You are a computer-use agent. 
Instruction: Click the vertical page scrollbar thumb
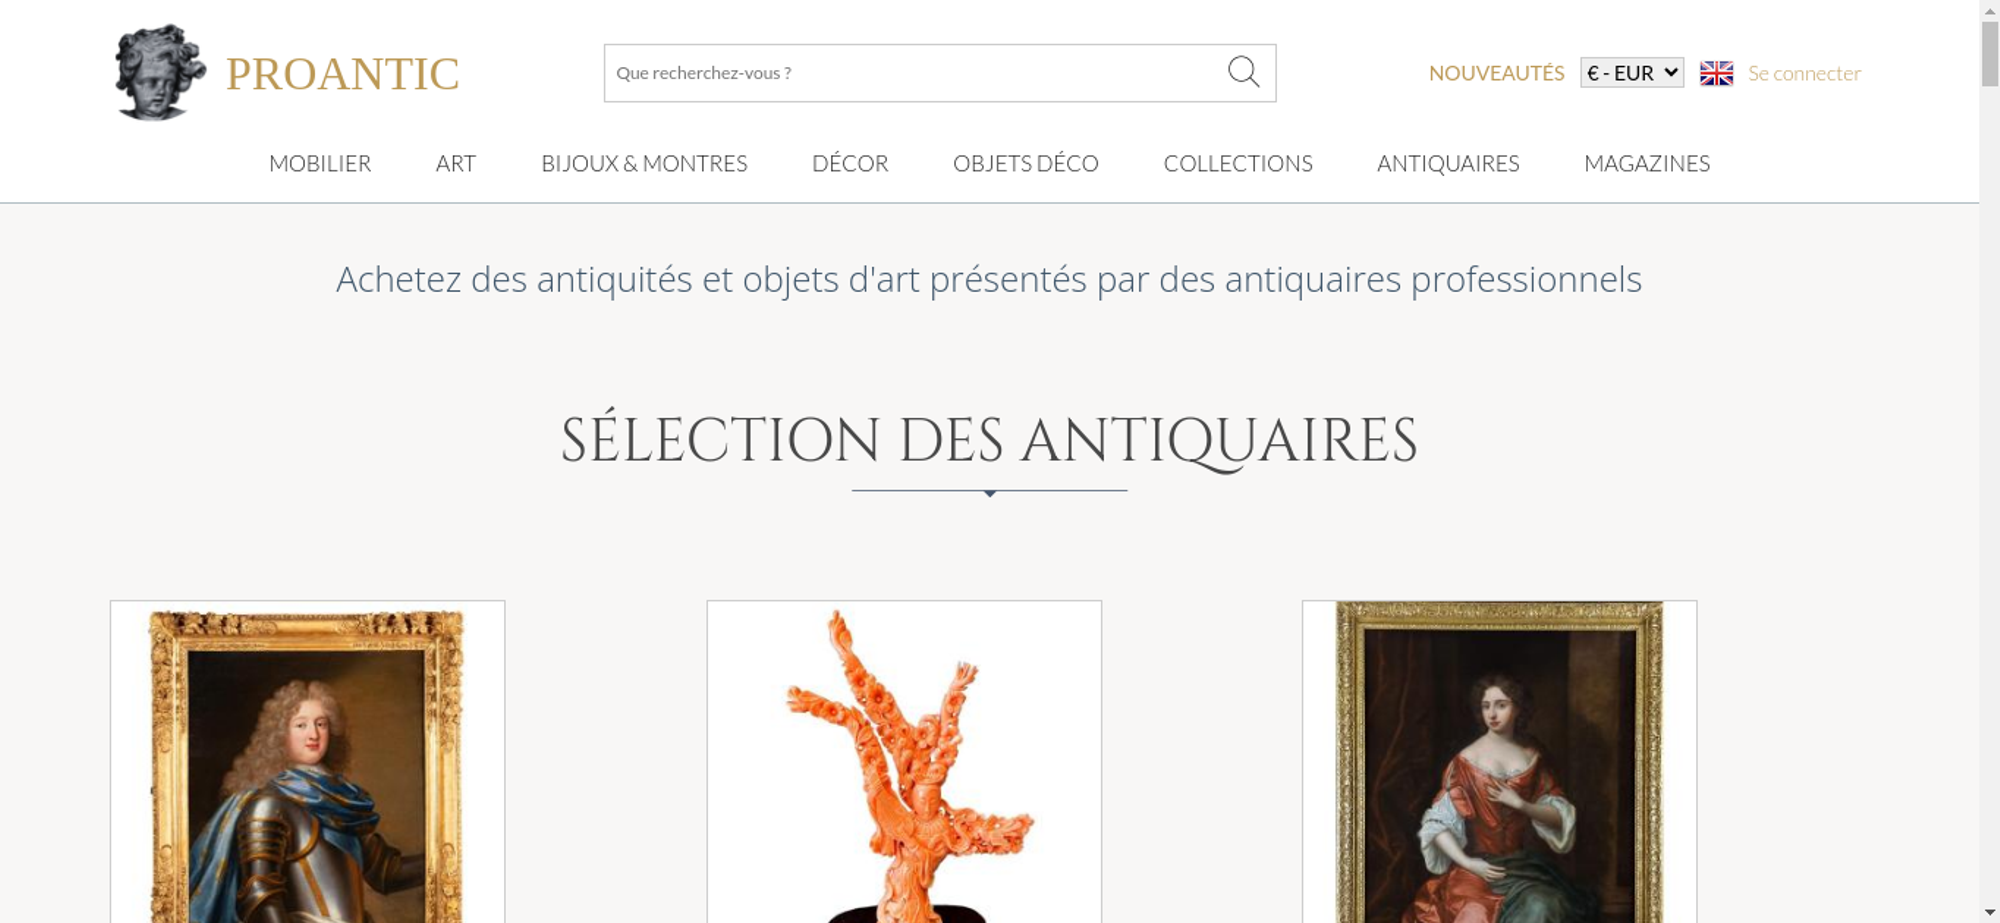pos(1990,53)
